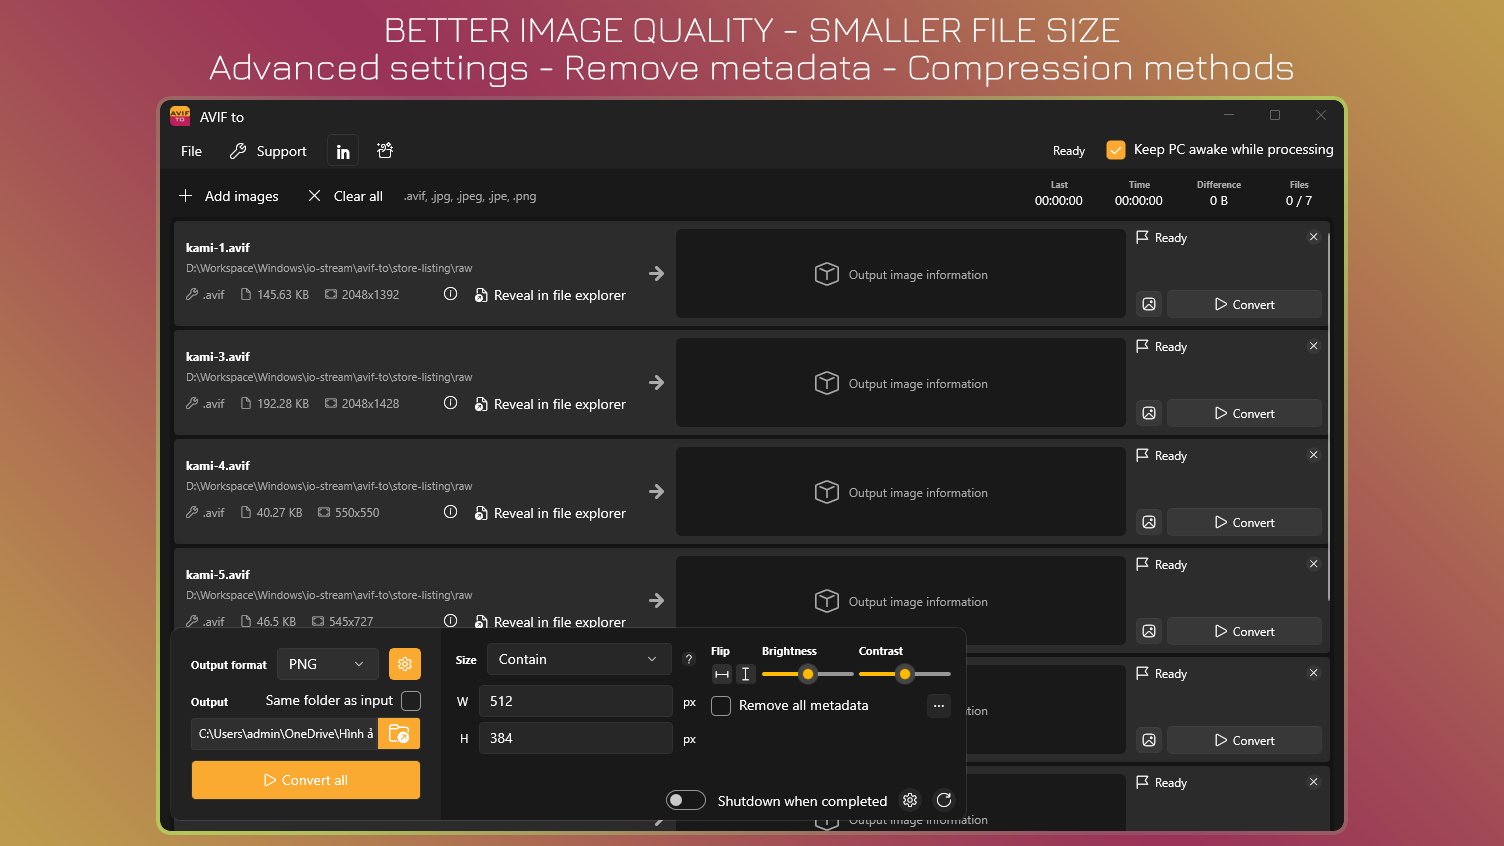The height and width of the screenshot is (846, 1504).
Task: Click the reset settings refresh icon
Action: pyautogui.click(x=943, y=800)
